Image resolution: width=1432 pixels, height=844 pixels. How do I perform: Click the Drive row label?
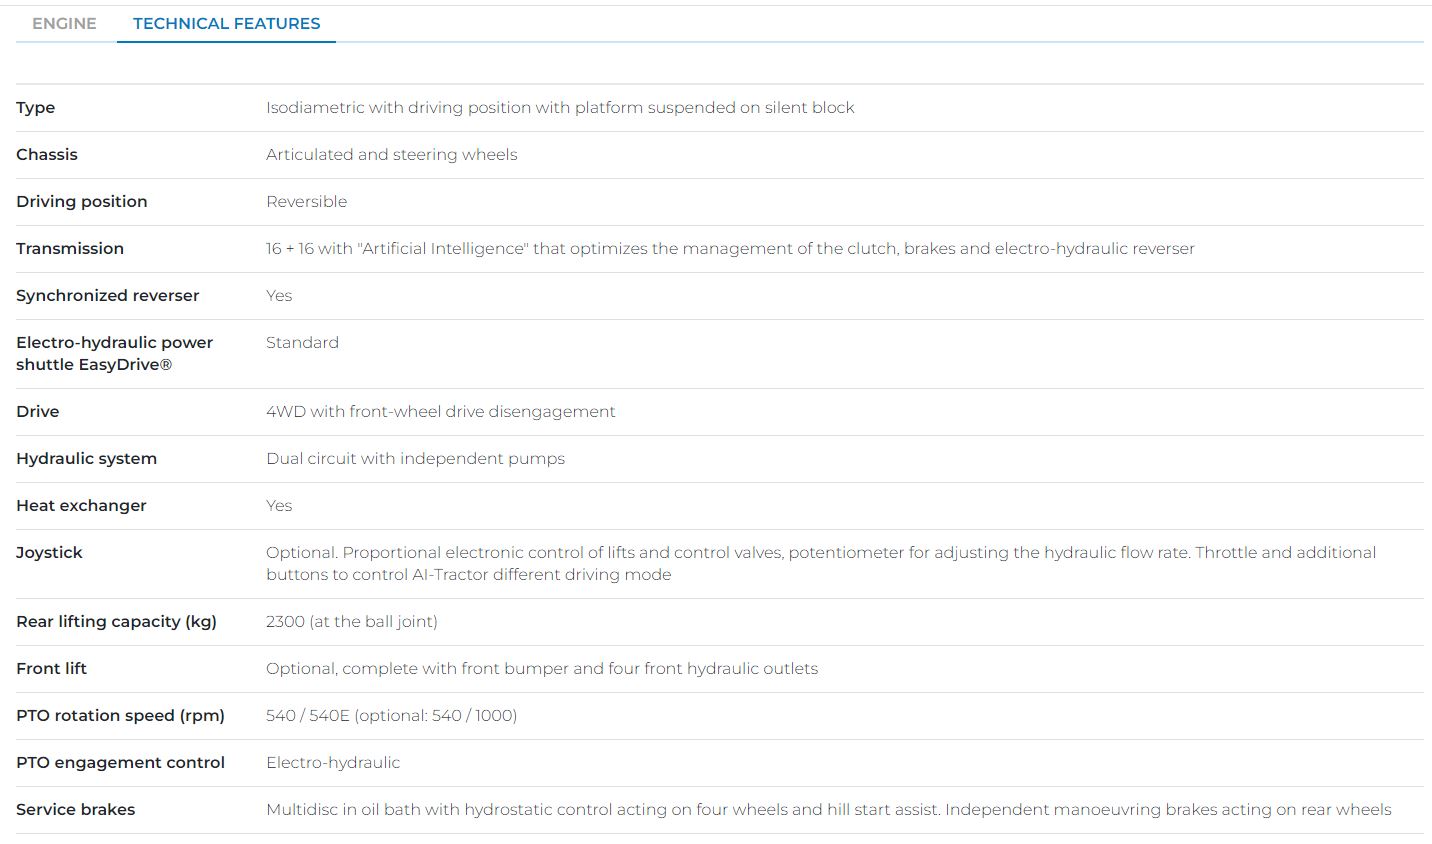38,412
